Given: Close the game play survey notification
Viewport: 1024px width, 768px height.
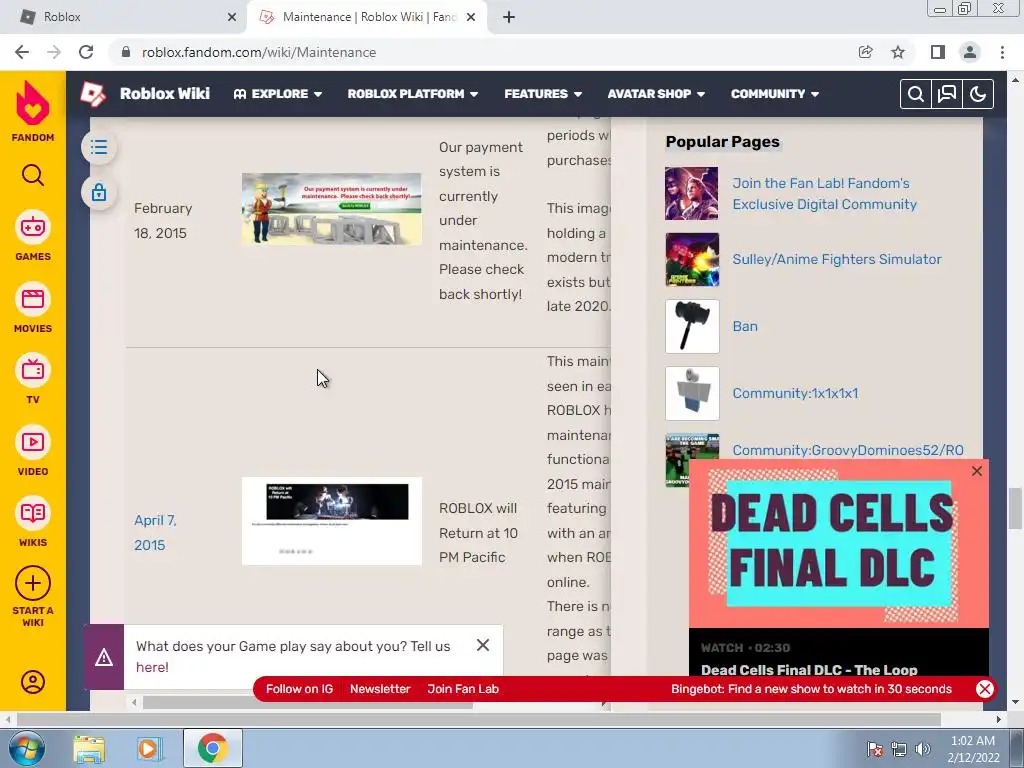Looking at the screenshot, I should pyautogui.click(x=483, y=645).
